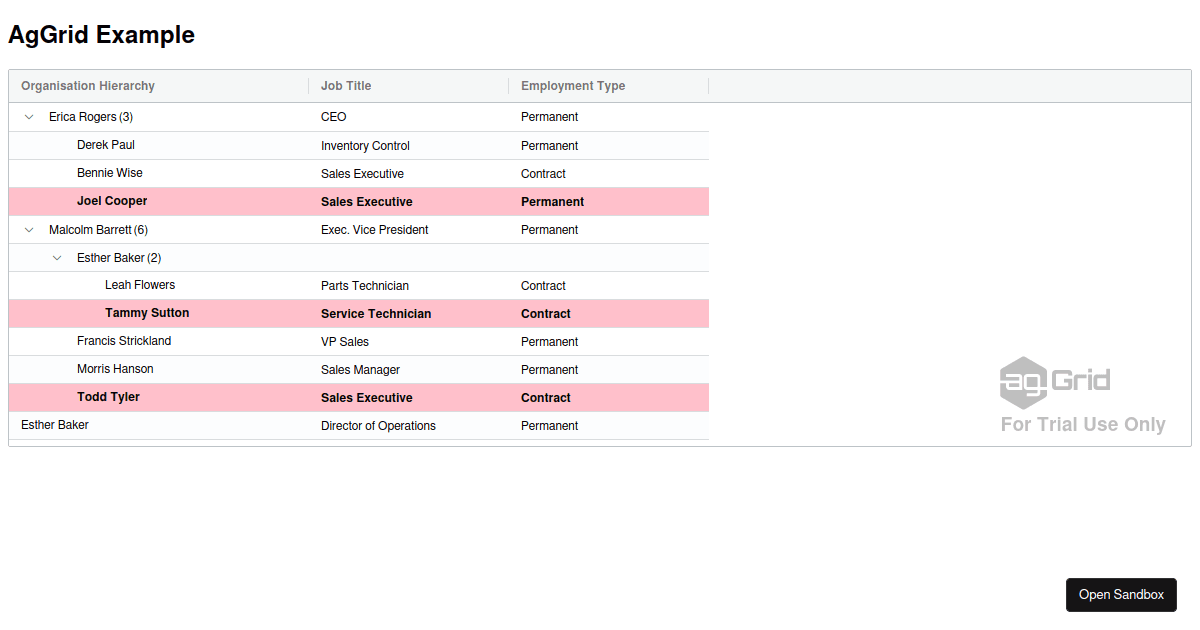Collapse the Malcolm Barrett group
Viewport: 1200px width, 630px height.
pyautogui.click(x=29, y=229)
